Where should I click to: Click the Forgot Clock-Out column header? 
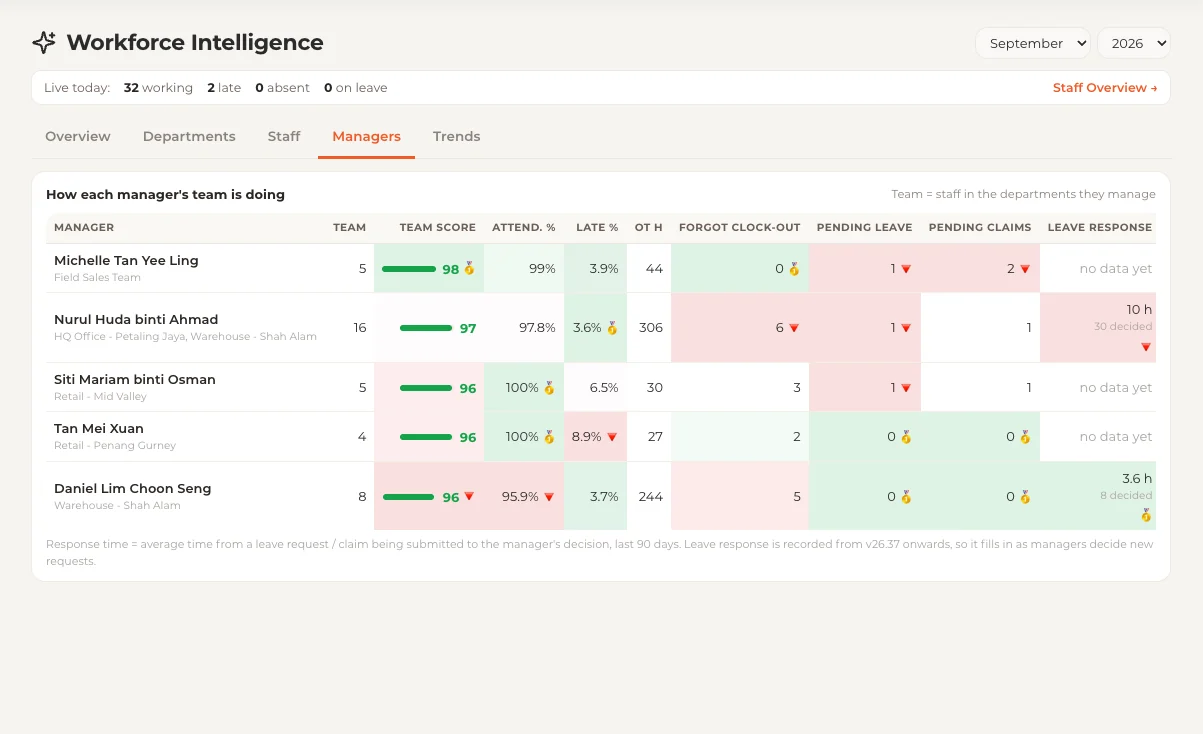tap(740, 227)
